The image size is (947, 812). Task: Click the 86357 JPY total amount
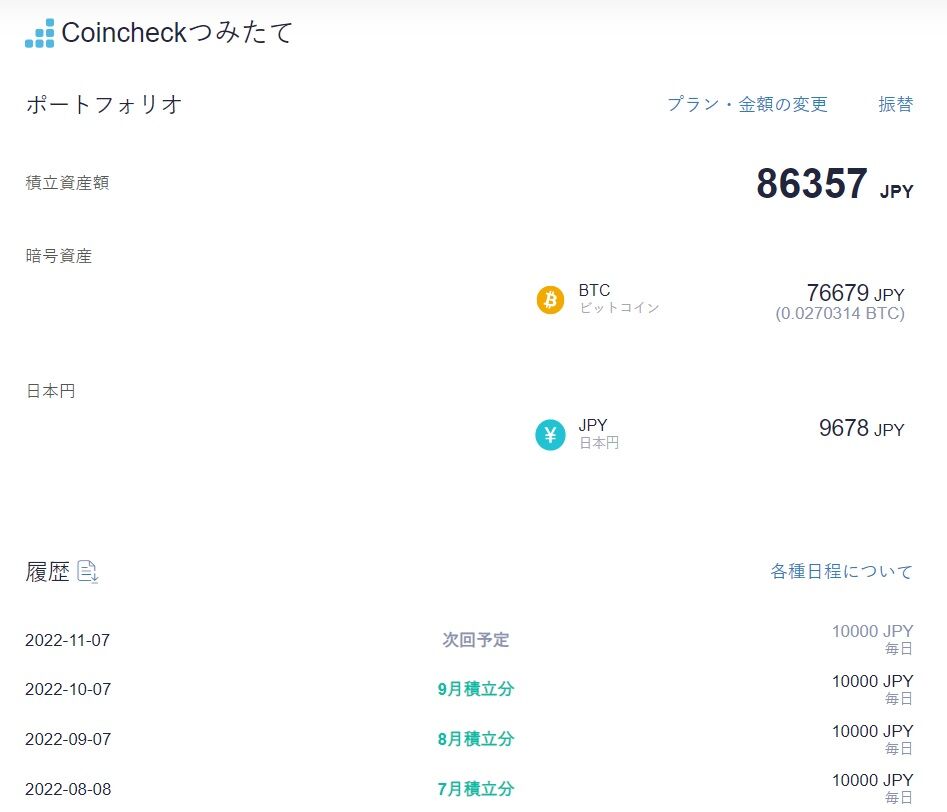click(x=833, y=185)
